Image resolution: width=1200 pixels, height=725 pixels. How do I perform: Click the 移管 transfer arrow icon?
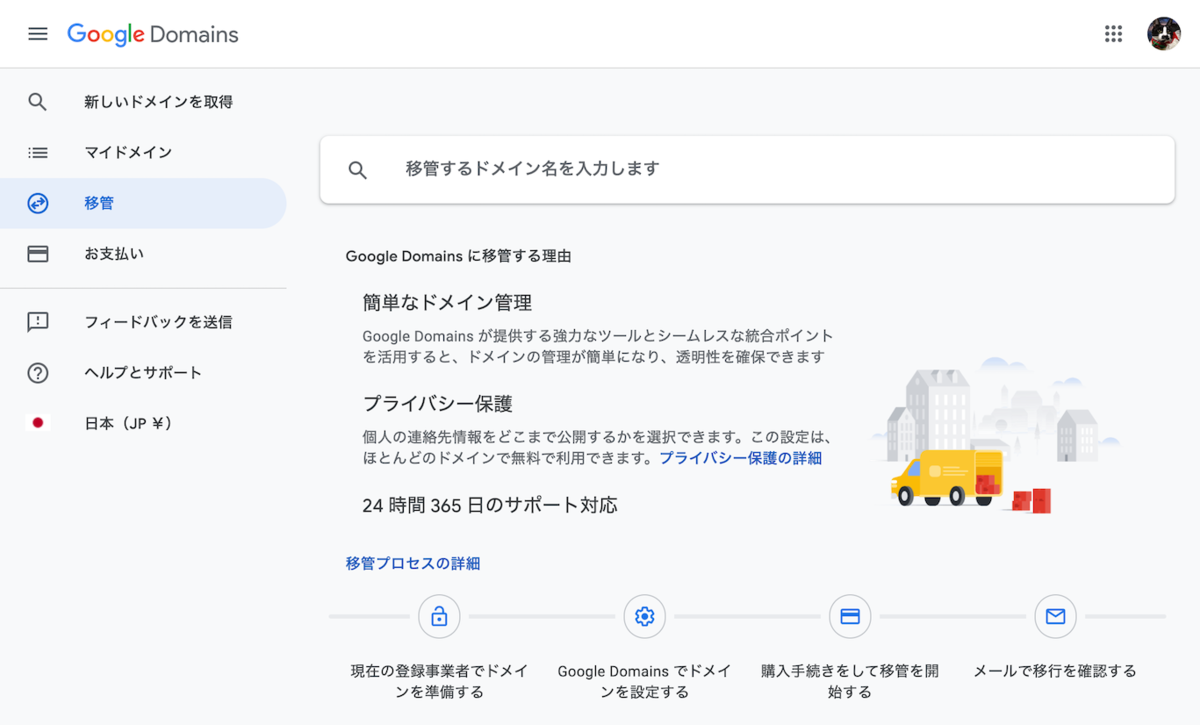(x=37, y=202)
